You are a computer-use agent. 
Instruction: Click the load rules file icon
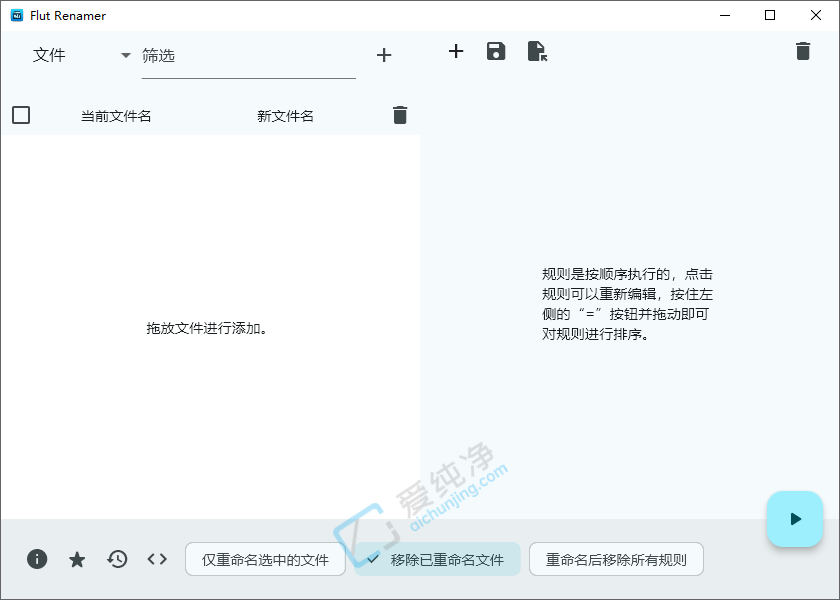point(537,51)
